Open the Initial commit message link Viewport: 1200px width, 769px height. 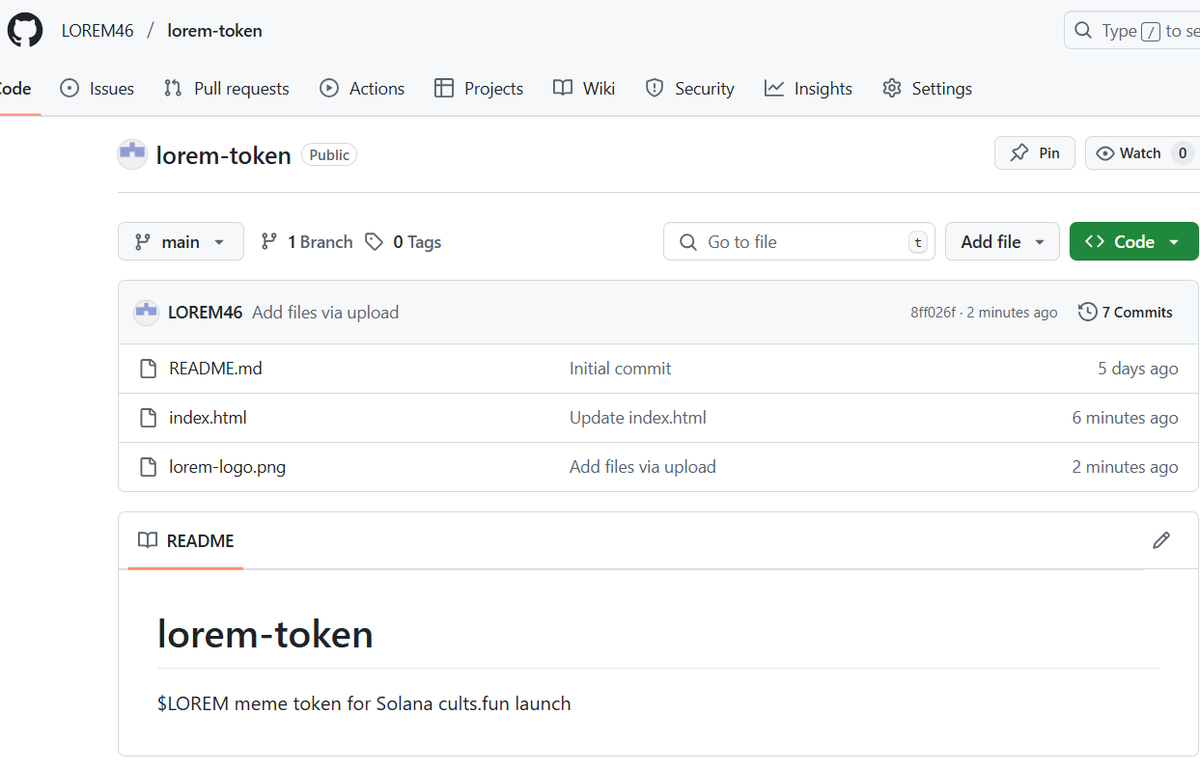click(x=620, y=368)
